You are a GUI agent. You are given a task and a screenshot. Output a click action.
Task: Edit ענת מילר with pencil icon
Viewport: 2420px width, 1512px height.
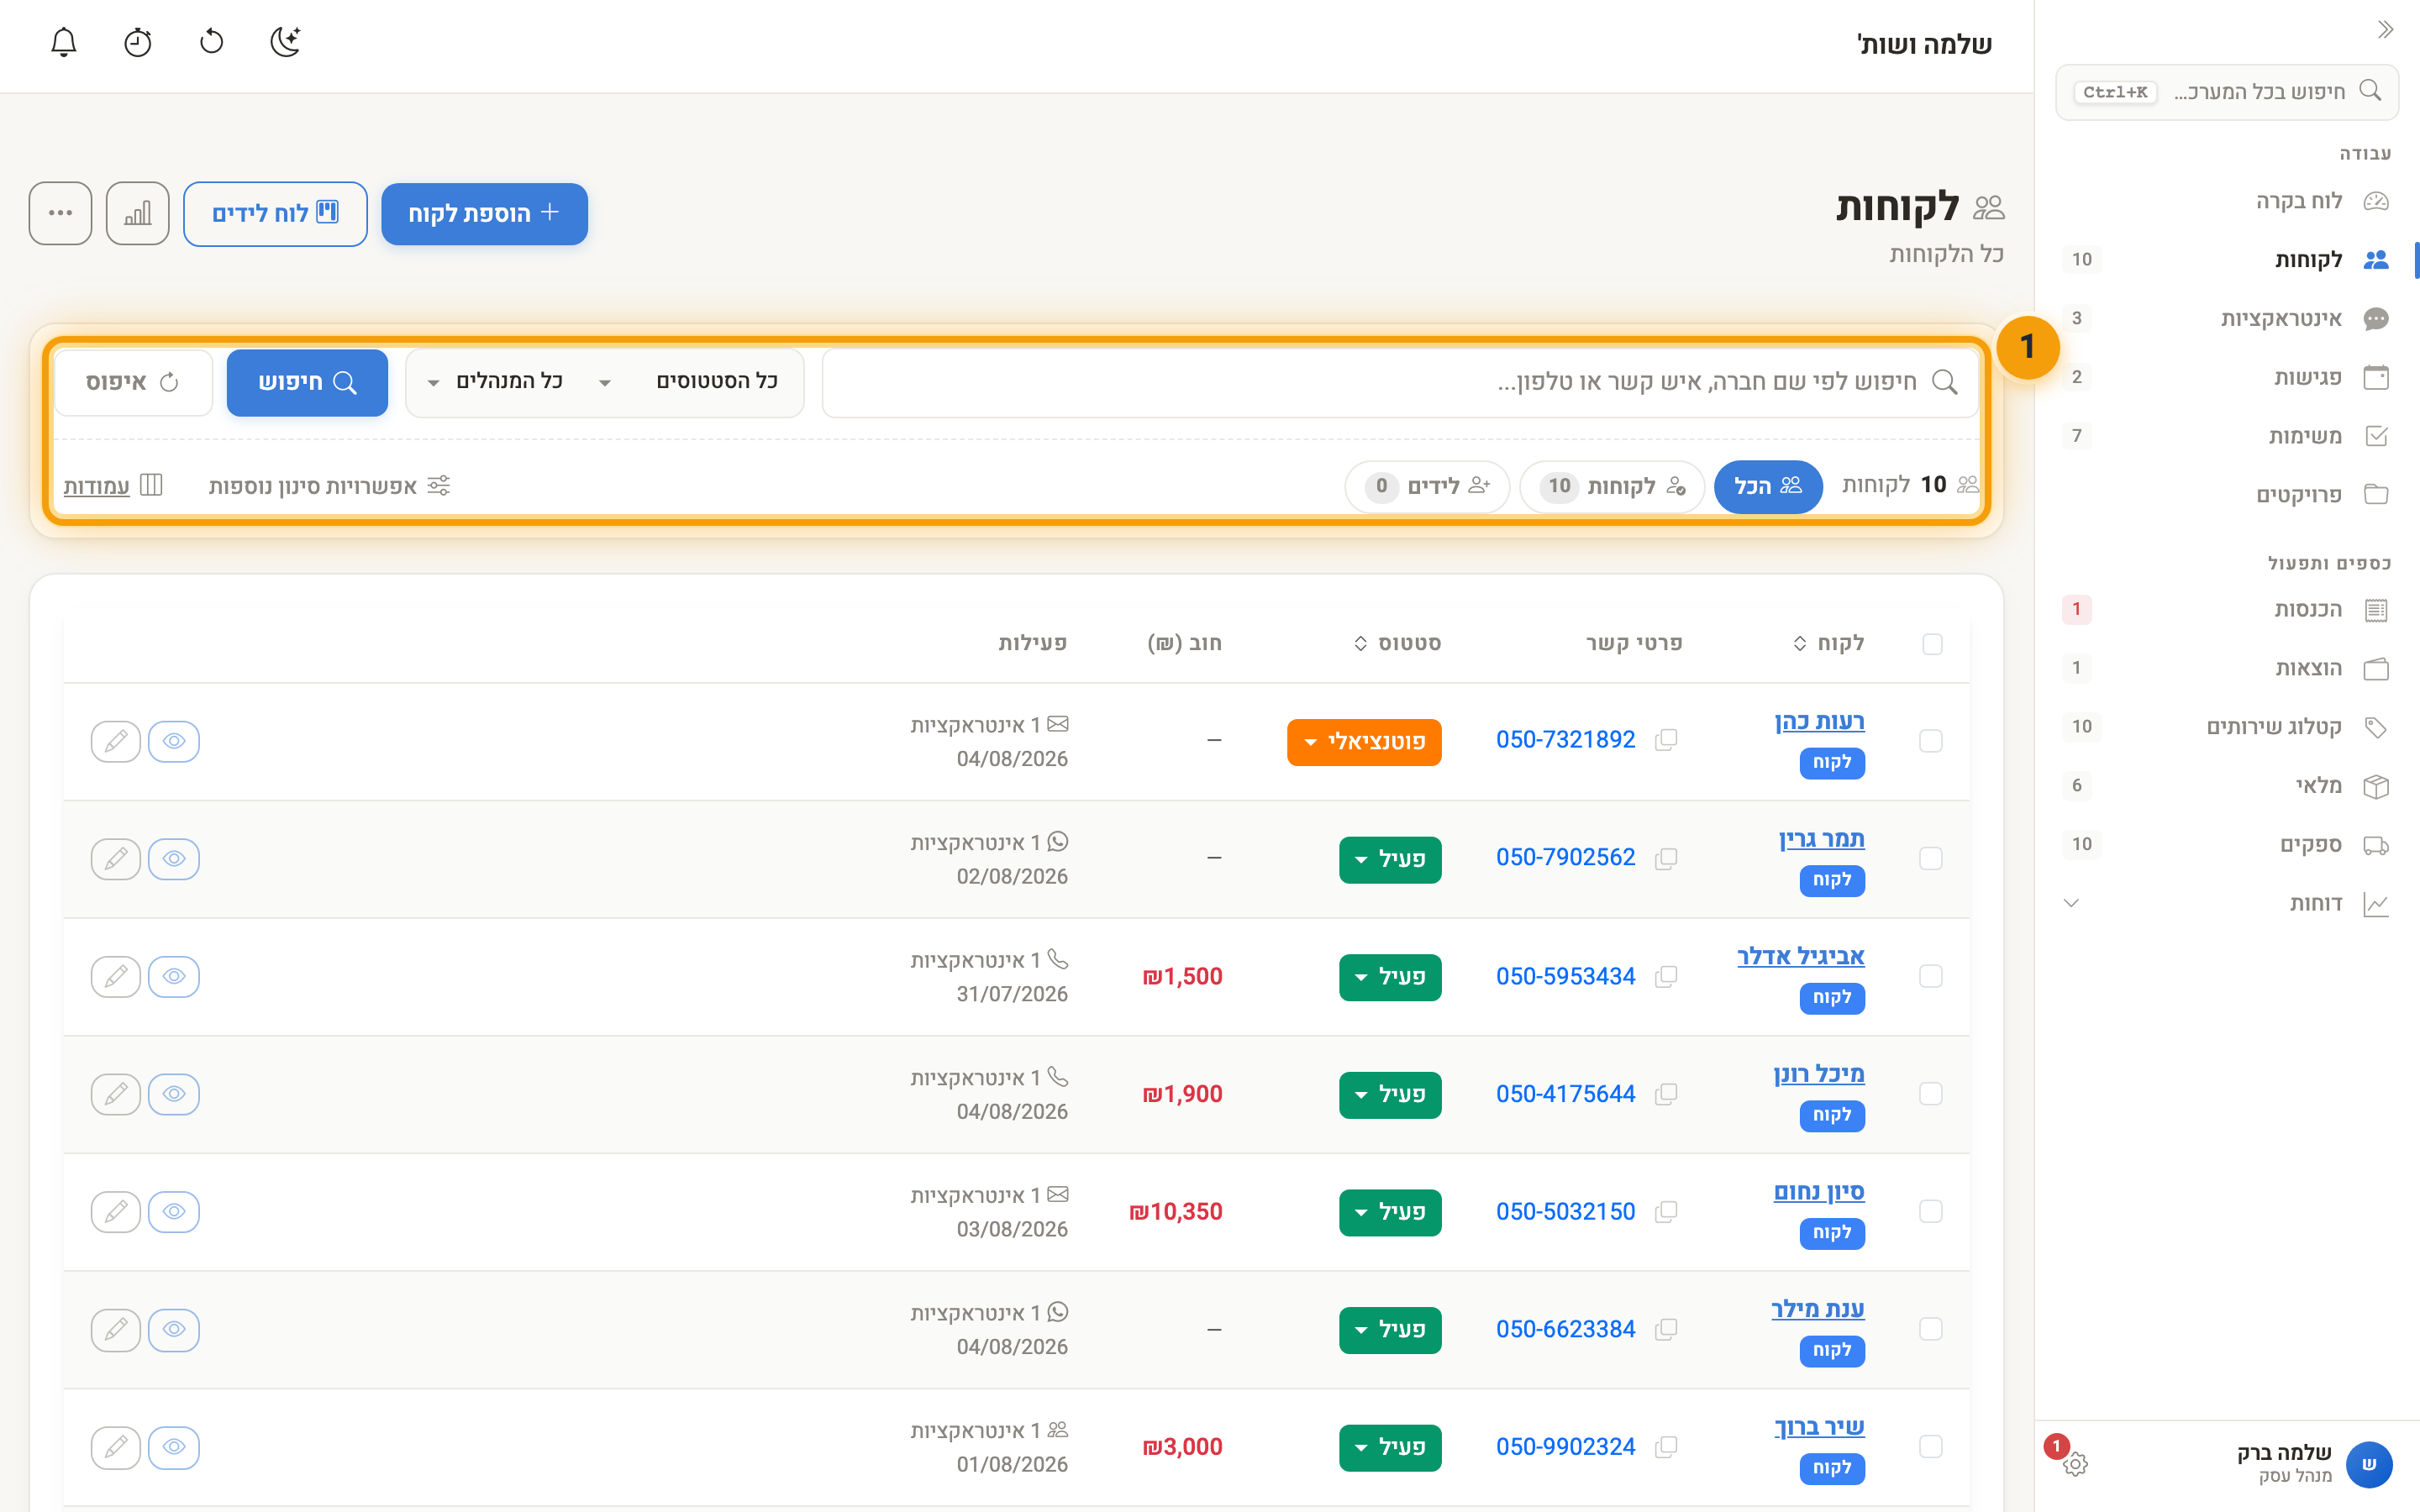click(x=116, y=1329)
